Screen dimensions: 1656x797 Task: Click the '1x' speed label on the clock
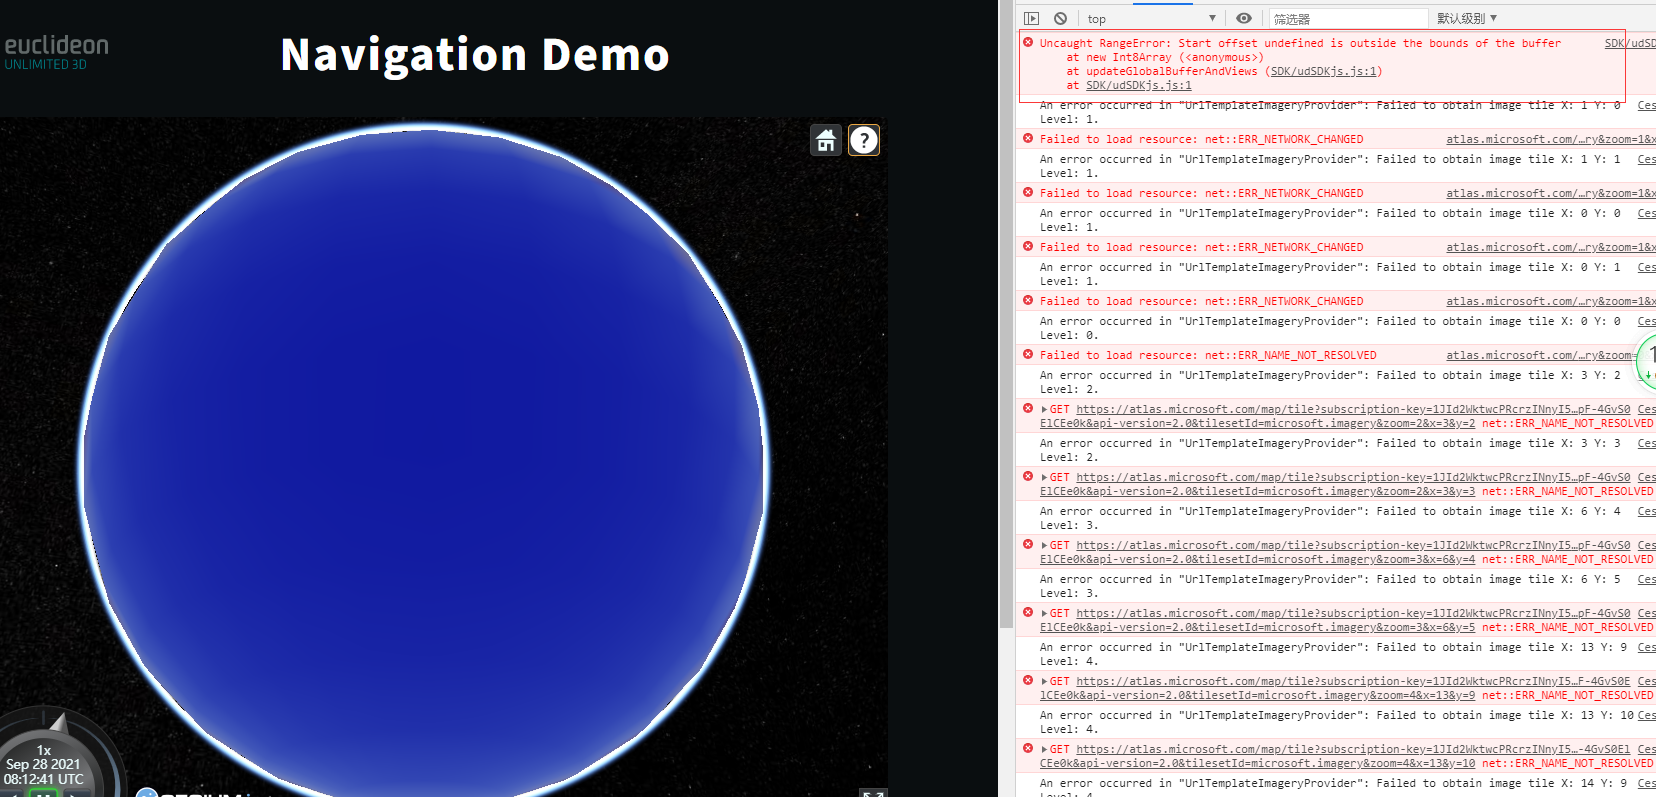pos(44,750)
